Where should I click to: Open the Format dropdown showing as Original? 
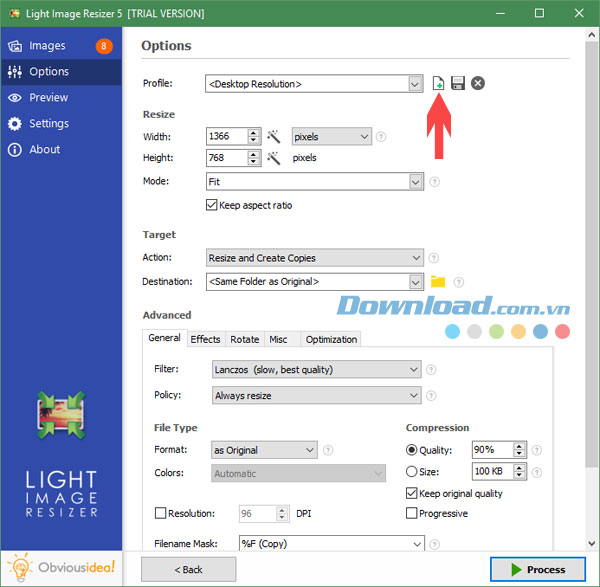tap(264, 450)
